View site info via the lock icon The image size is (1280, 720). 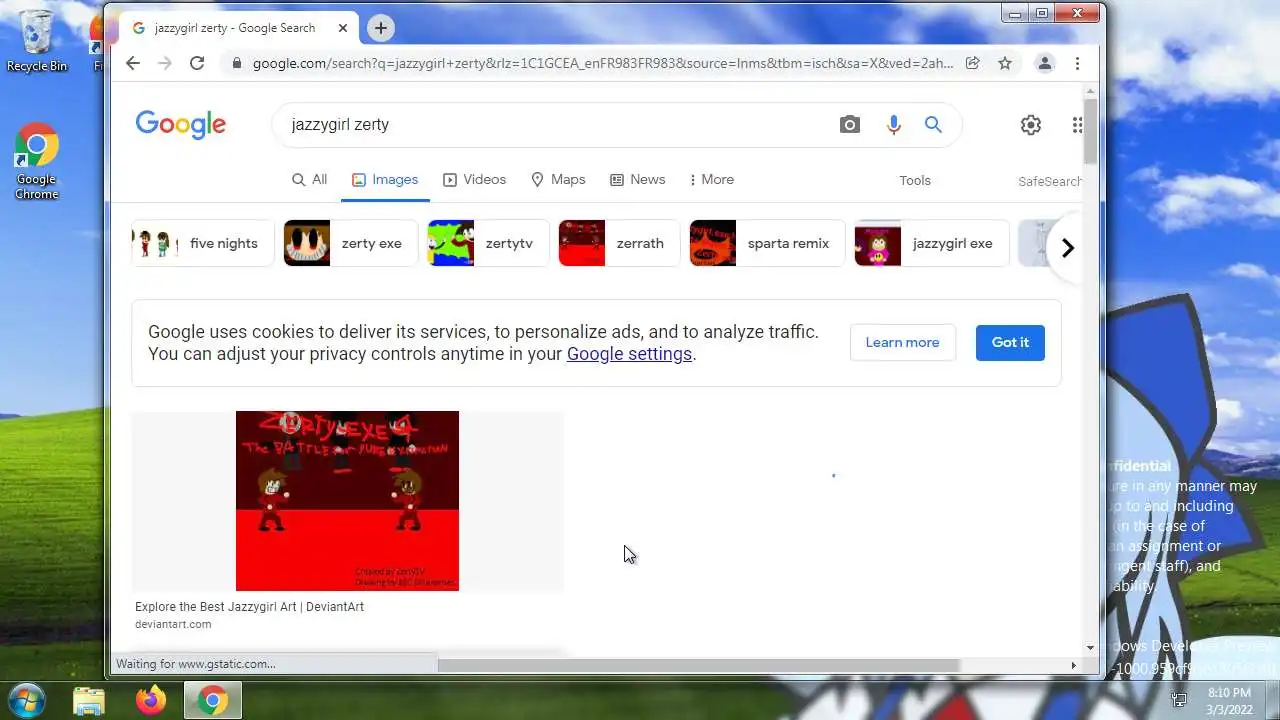click(x=237, y=63)
